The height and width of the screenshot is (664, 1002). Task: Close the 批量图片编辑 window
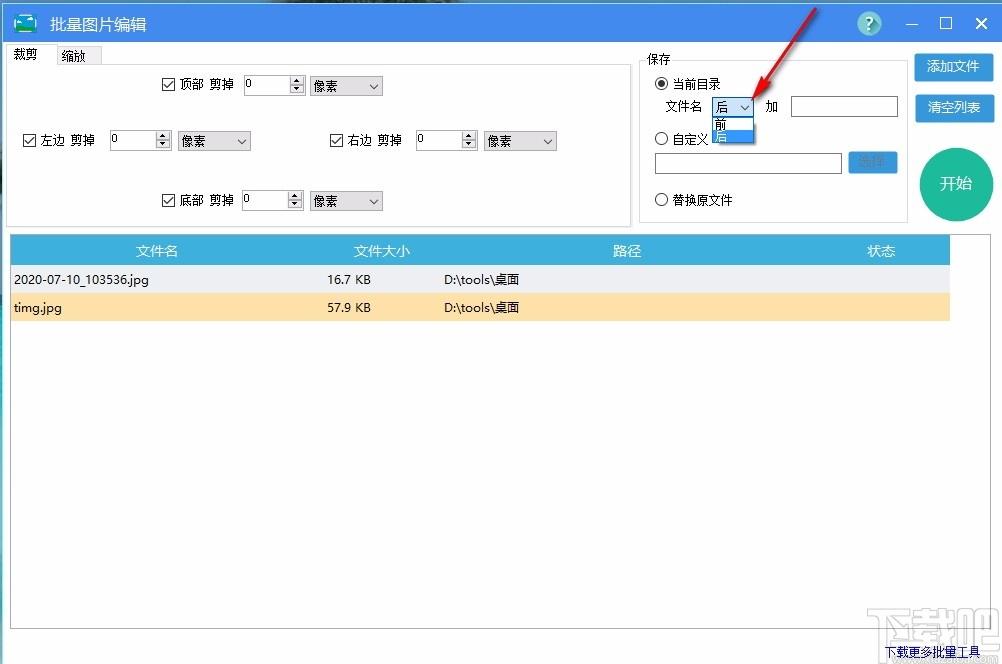982,24
